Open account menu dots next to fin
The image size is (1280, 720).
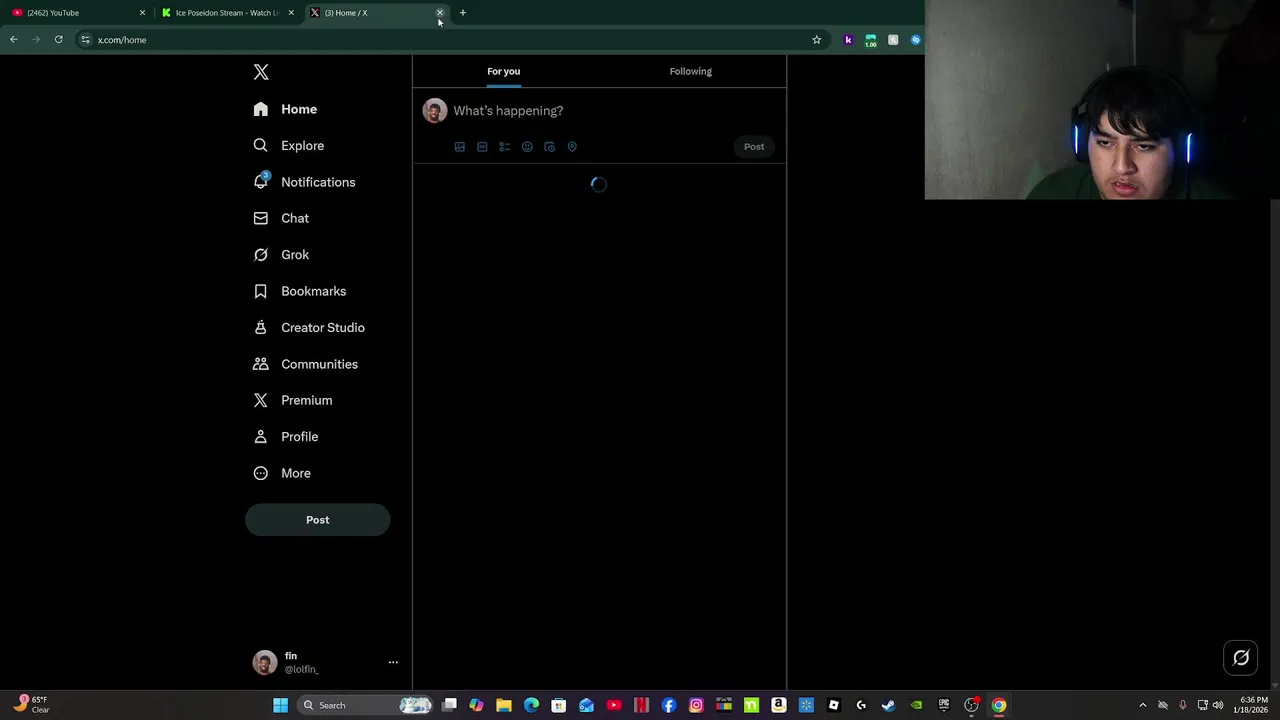393,662
